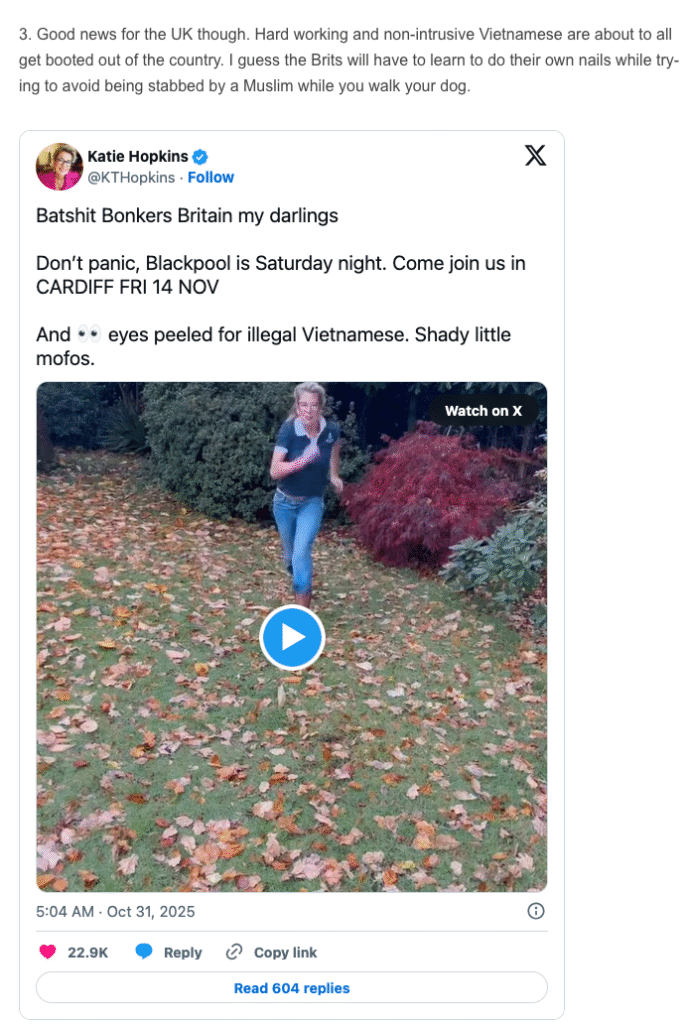
Task: Play the embedded video
Action: pos(292,637)
